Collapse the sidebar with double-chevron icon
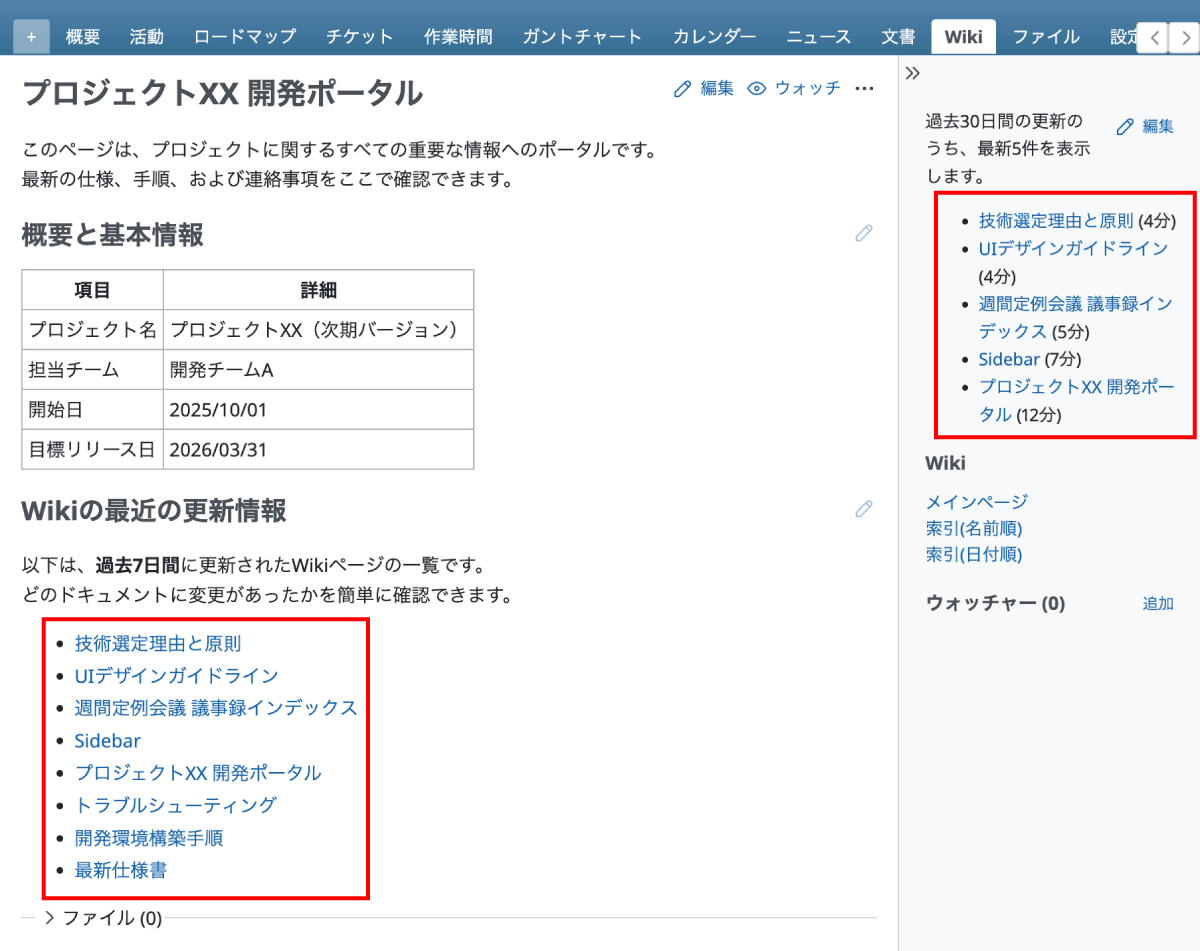This screenshot has width=1200, height=951. pyautogui.click(x=912, y=73)
